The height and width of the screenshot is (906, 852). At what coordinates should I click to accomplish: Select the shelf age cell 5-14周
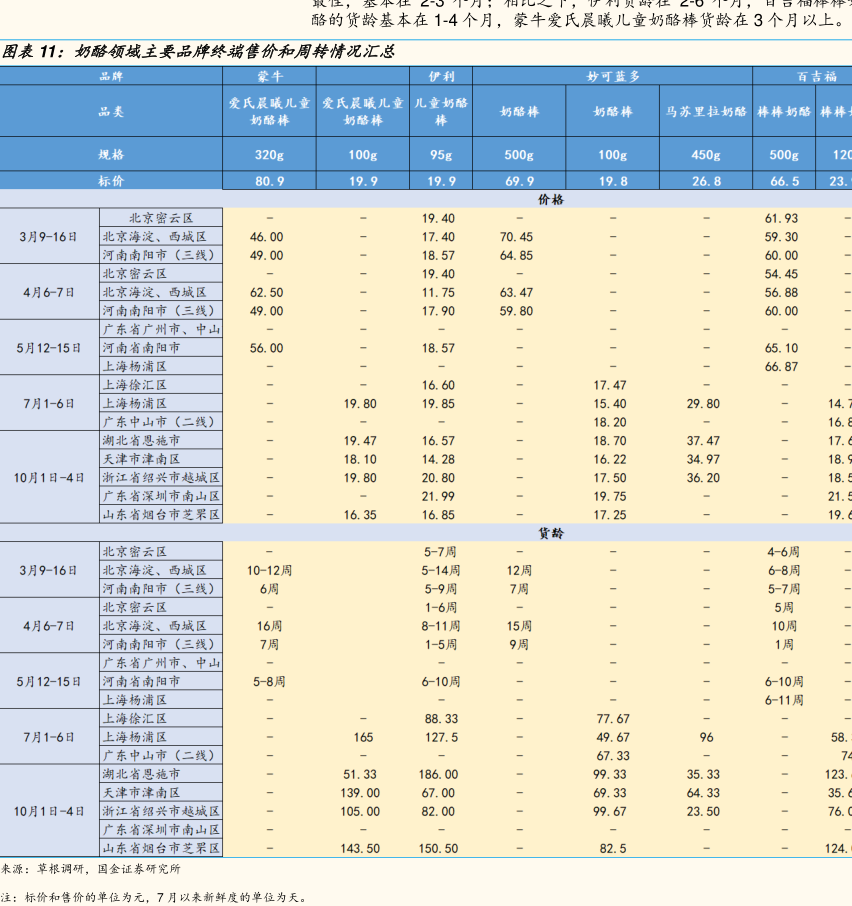441,570
